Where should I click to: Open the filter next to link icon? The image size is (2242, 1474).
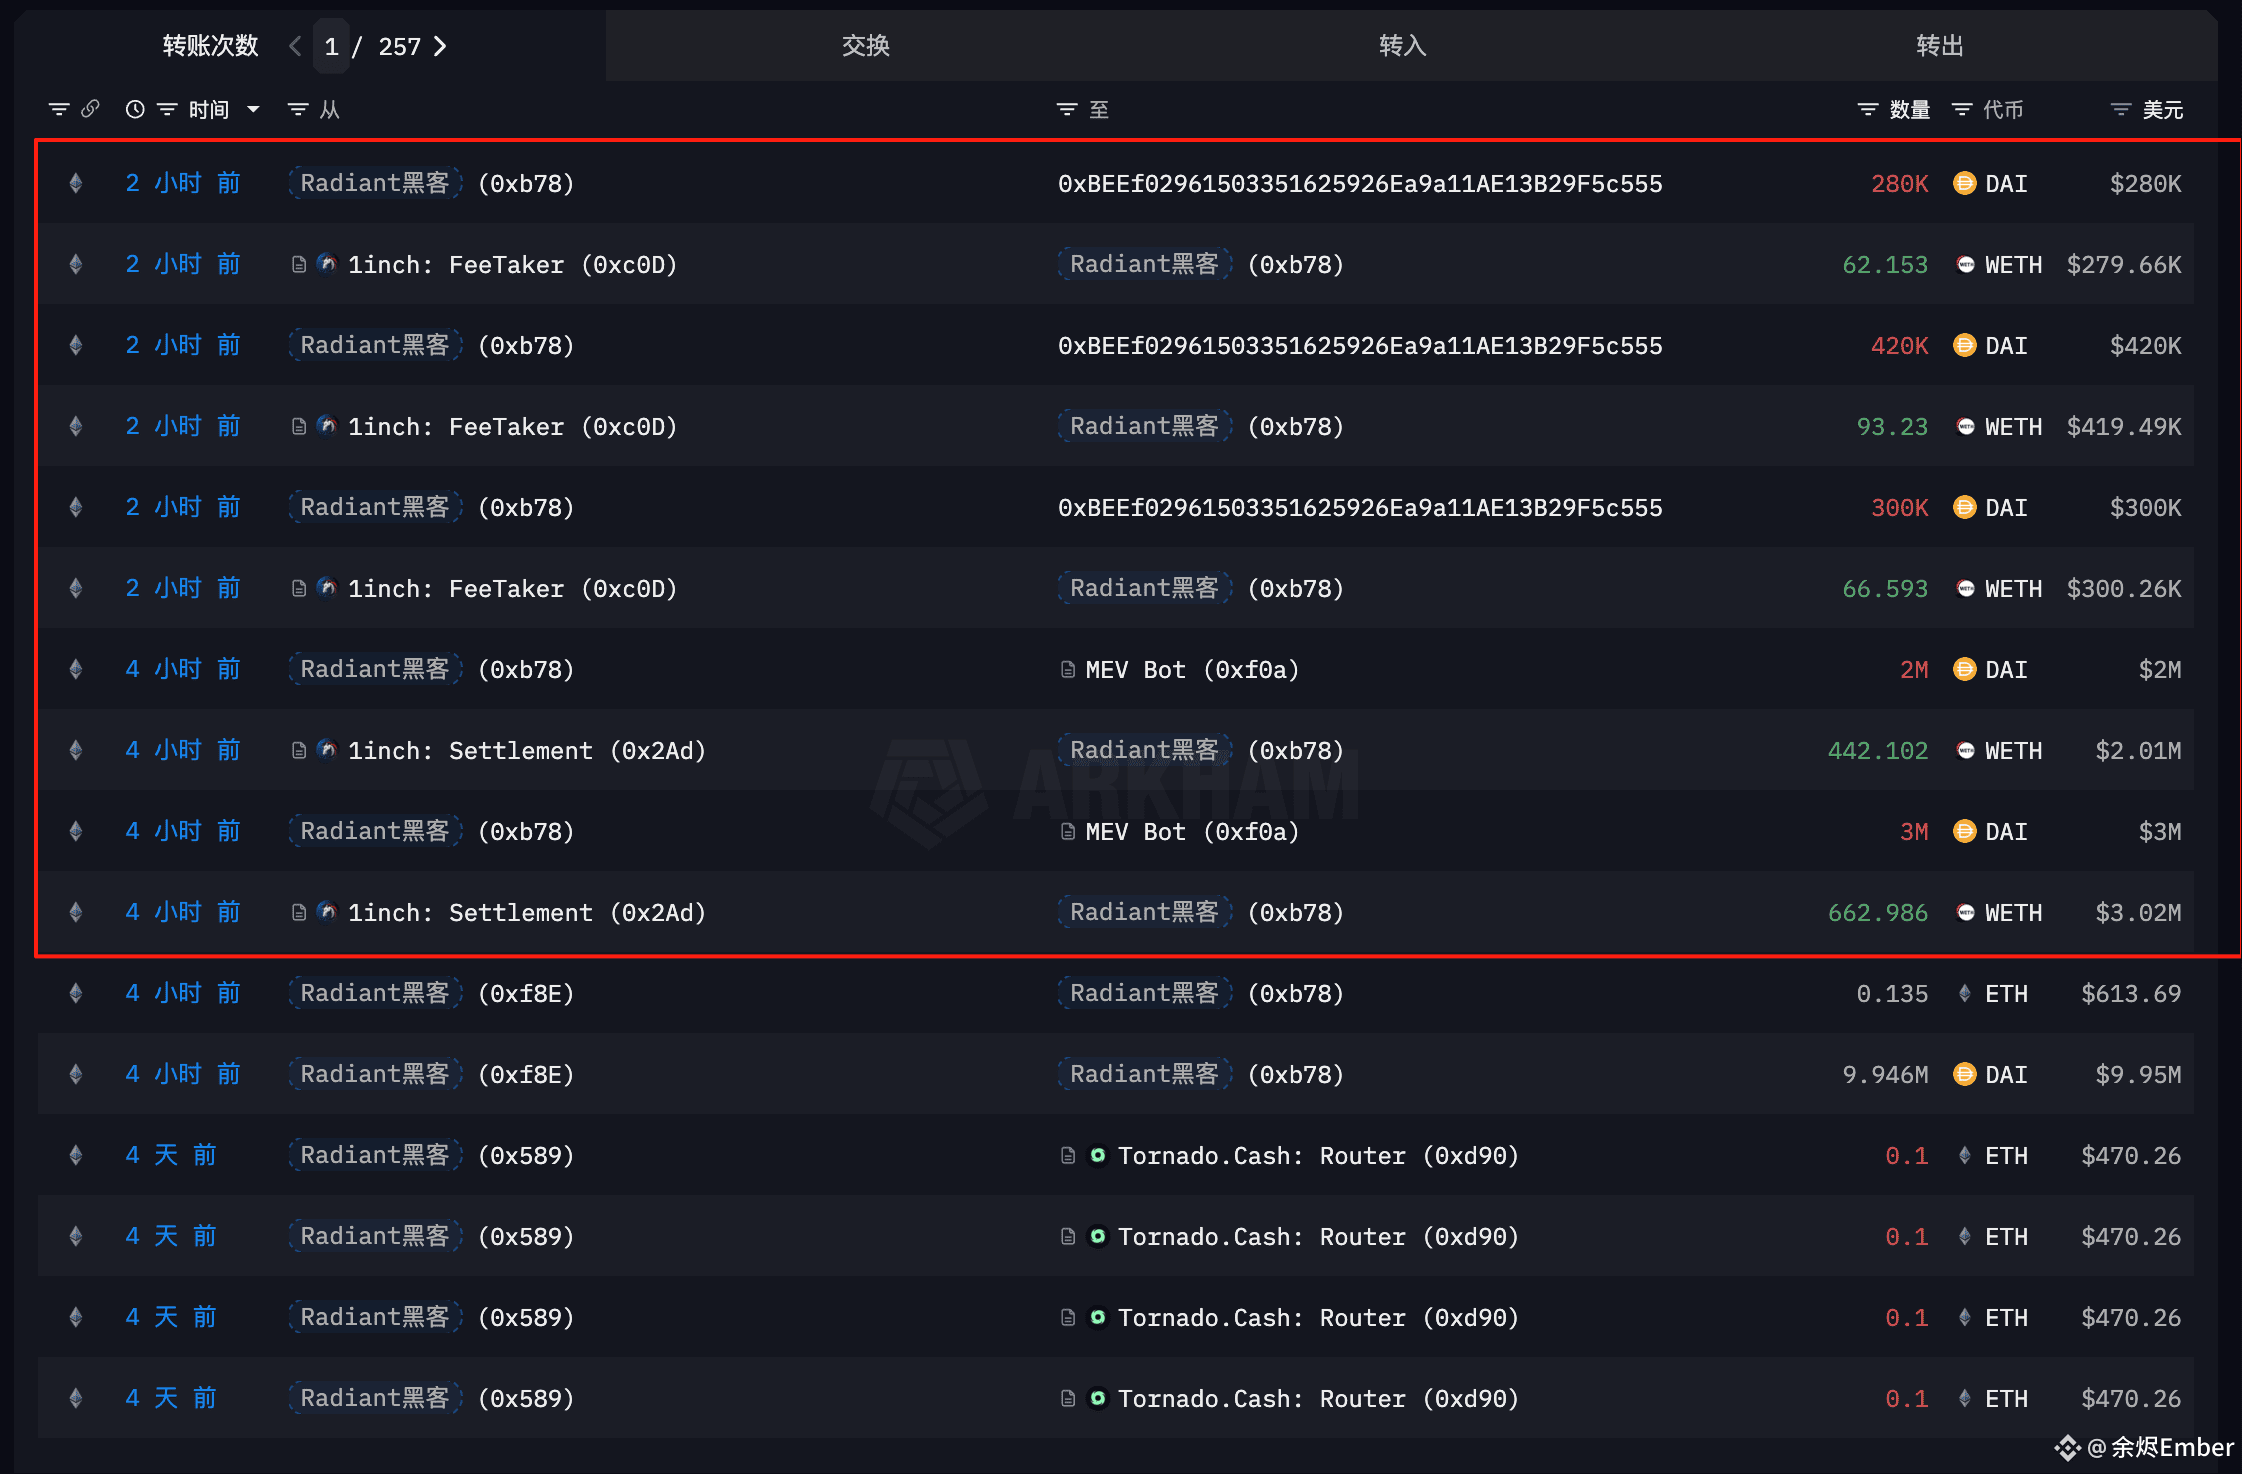[x=59, y=109]
